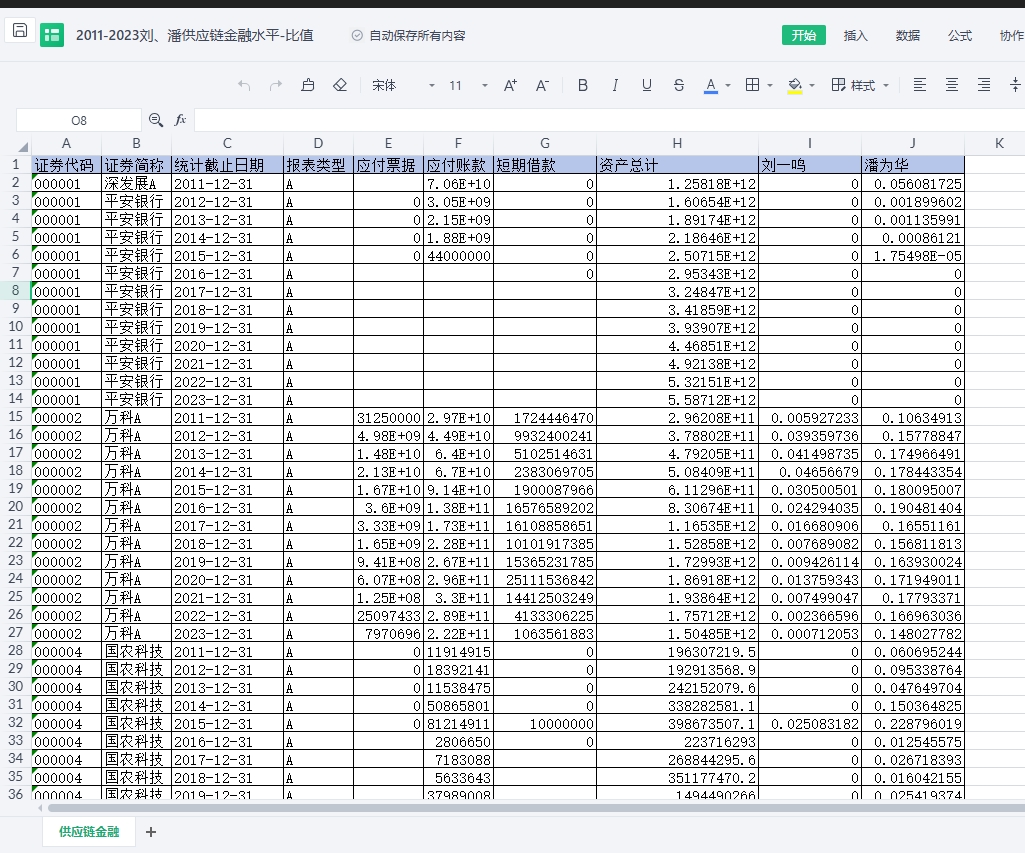1025x853 pixels.
Task: Click the 刘一鸣 header cell
Action: (x=809, y=165)
